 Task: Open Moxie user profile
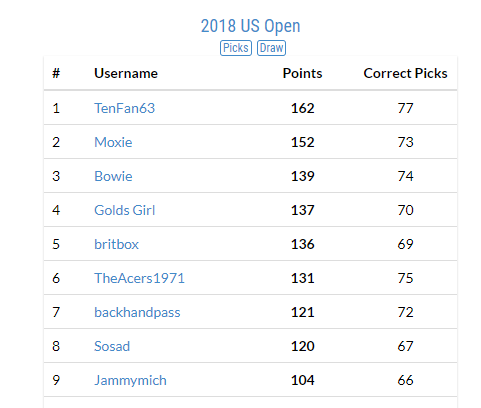click(x=113, y=142)
